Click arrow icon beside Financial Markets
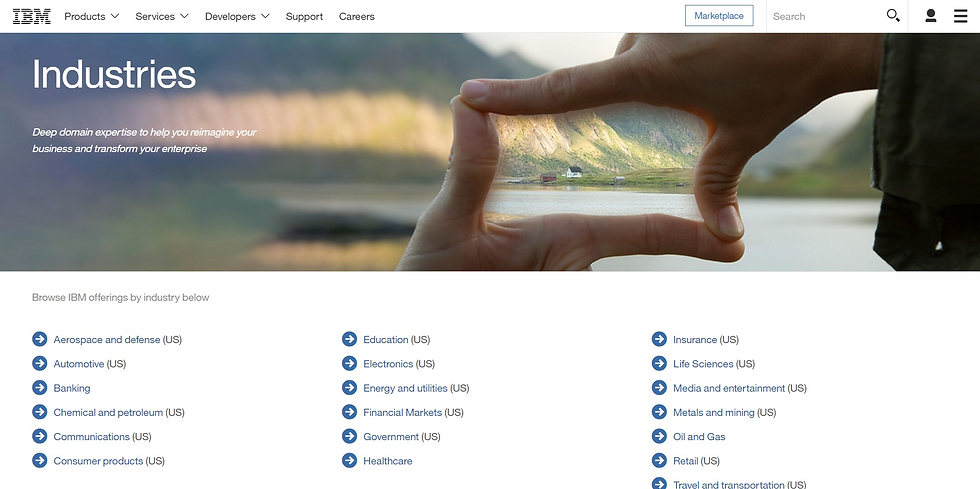Viewport: 980px width, 489px height. (349, 412)
